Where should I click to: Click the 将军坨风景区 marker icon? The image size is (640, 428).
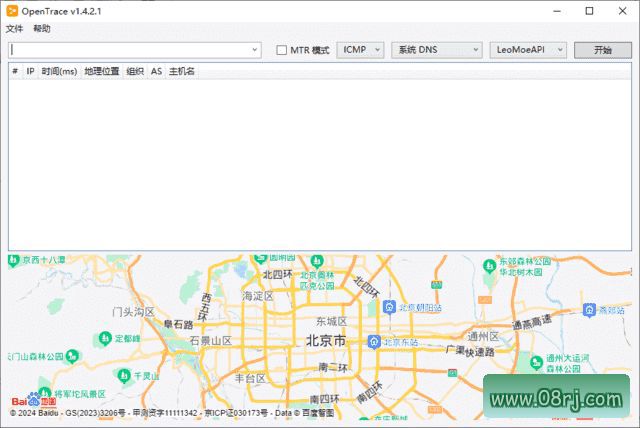44,393
